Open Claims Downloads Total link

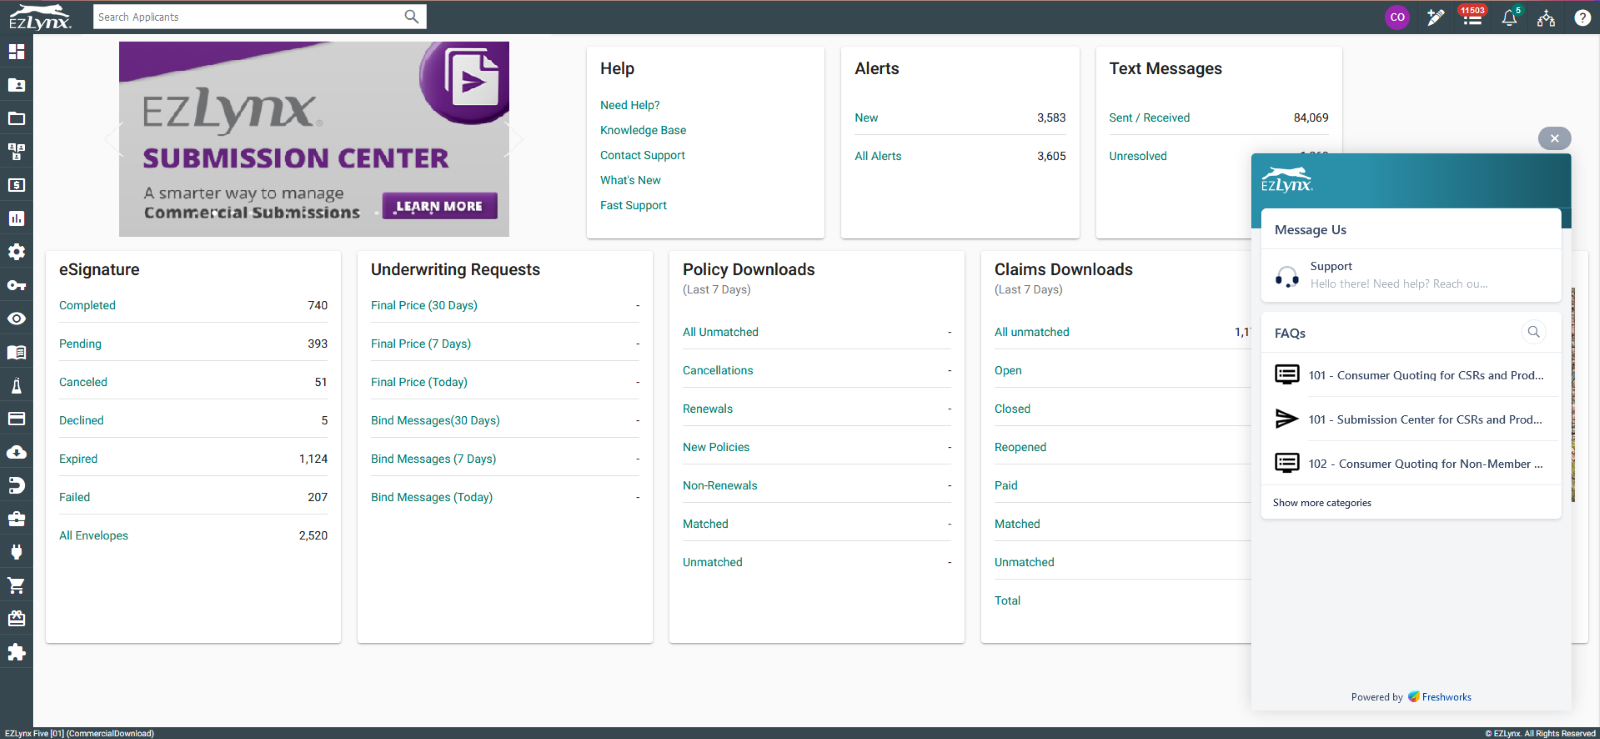1007,601
